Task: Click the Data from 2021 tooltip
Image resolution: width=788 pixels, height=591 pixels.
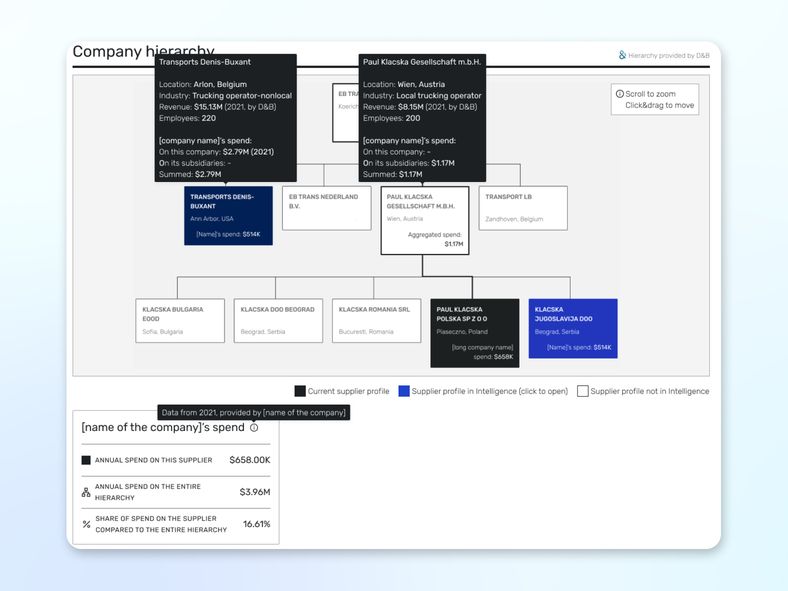Action: click(x=254, y=413)
